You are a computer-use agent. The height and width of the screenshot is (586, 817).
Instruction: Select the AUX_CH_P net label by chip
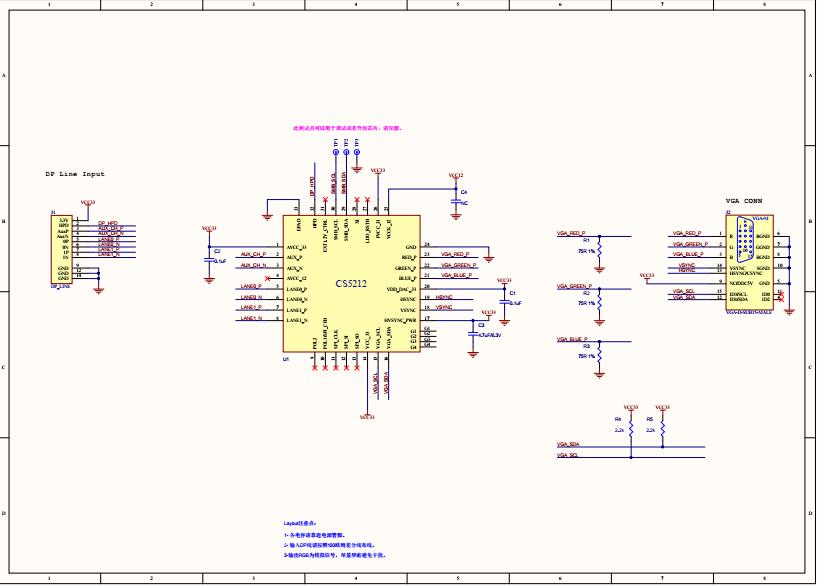point(253,254)
